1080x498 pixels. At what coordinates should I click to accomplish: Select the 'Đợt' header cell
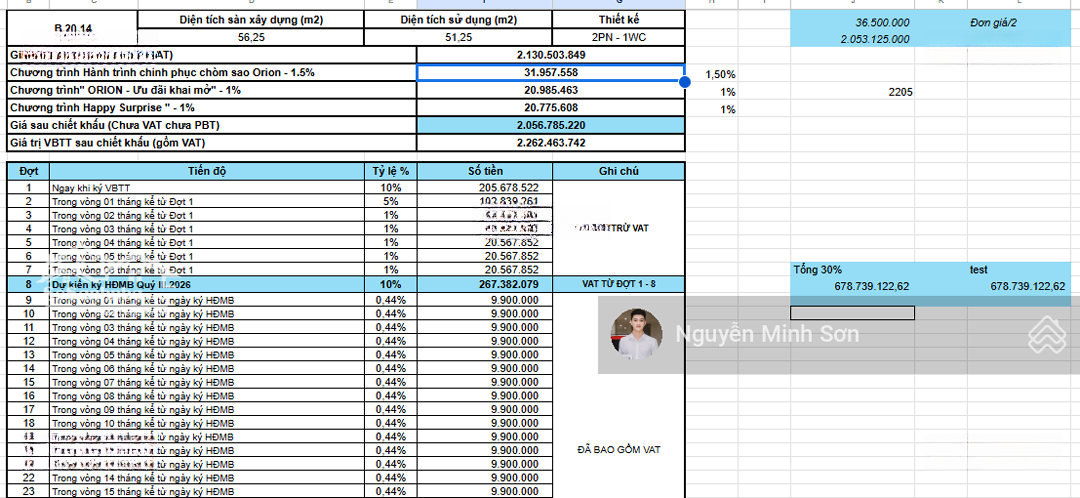(28, 171)
